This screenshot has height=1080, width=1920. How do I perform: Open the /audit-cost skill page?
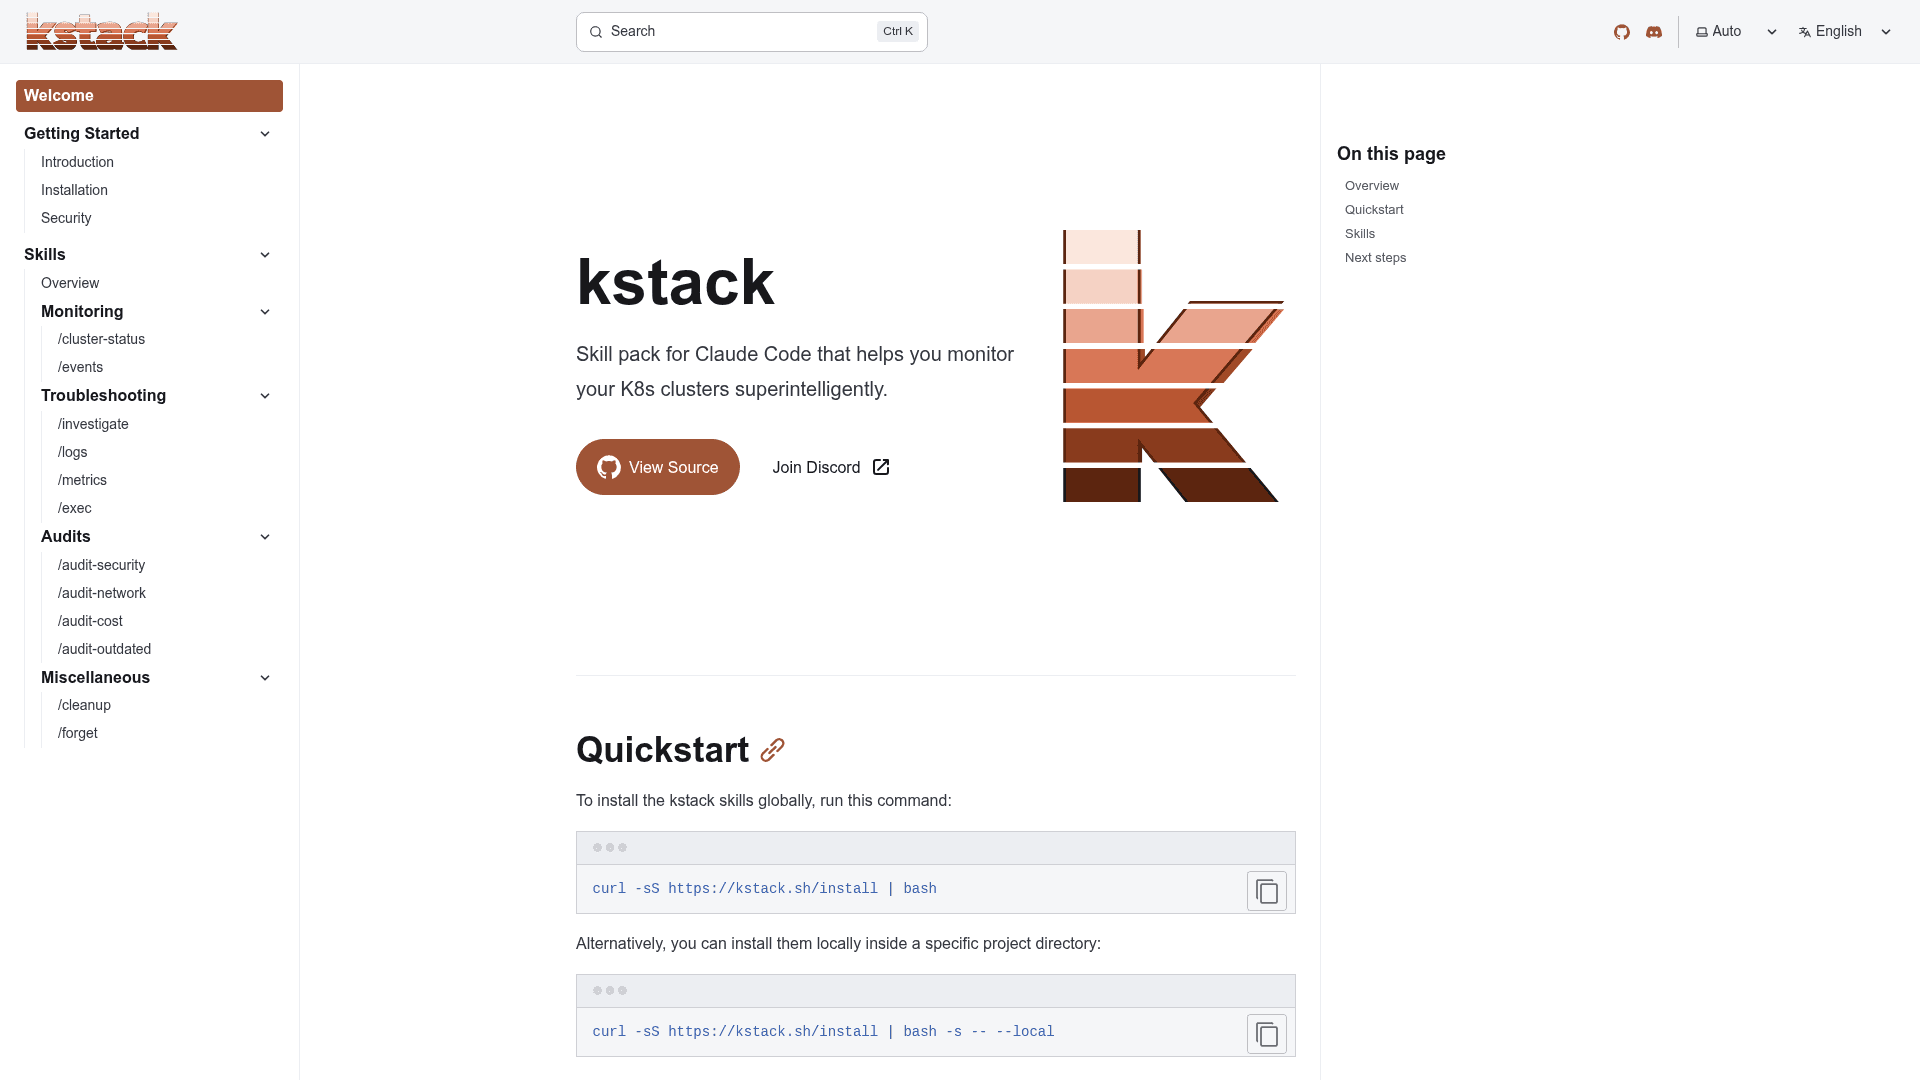90,621
